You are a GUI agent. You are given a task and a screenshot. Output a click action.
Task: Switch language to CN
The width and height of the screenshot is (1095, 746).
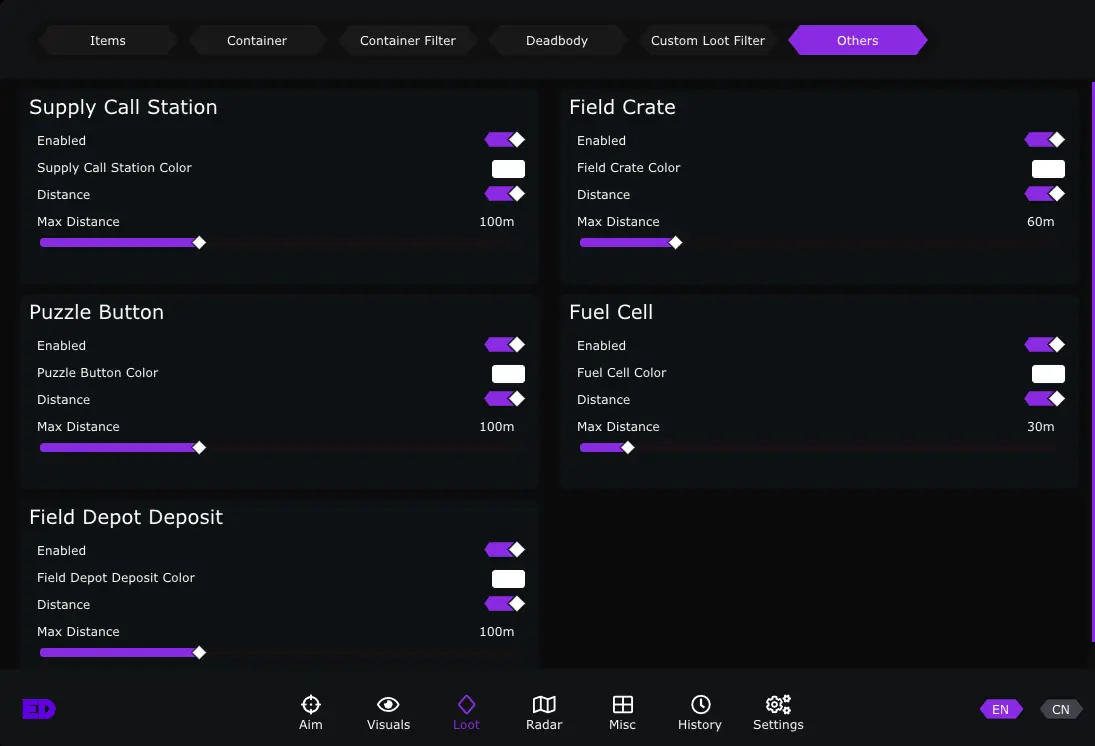tap(1061, 710)
